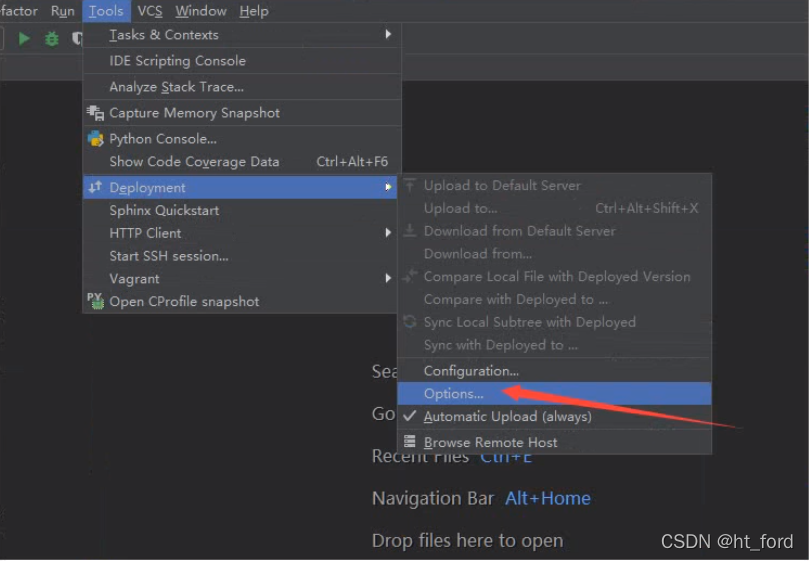
Task: Choose Open CProfile snapshot
Action: pyautogui.click(x=240, y=301)
